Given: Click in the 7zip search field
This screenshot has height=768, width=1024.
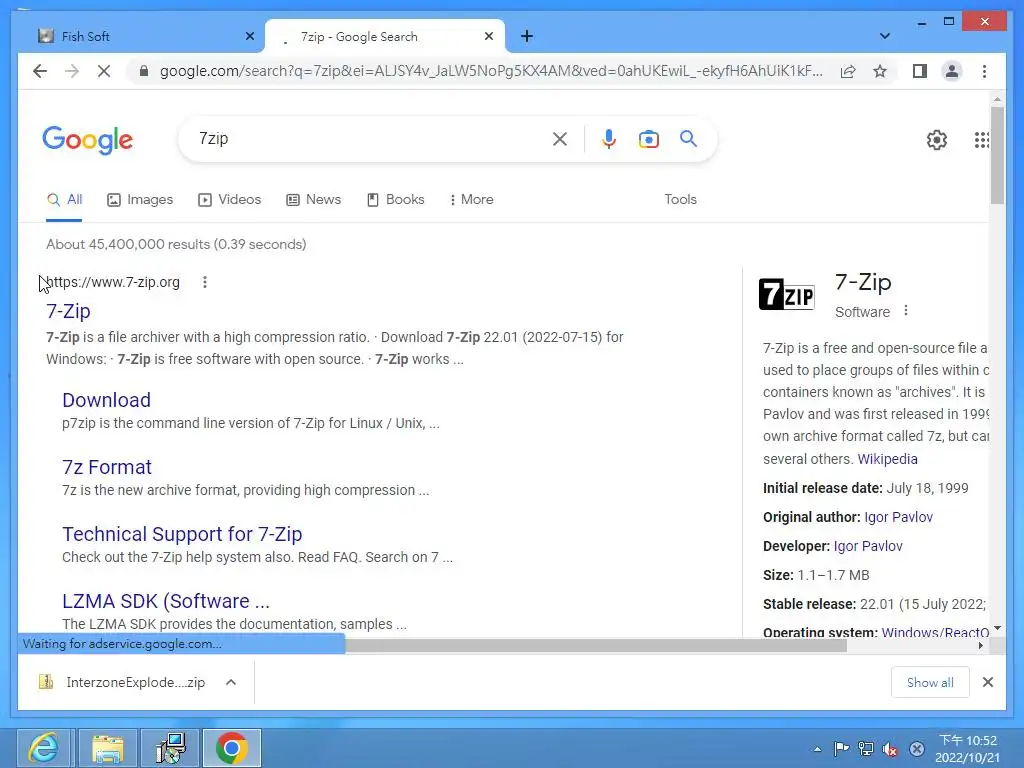Looking at the screenshot, I should [x=372, y=139].
